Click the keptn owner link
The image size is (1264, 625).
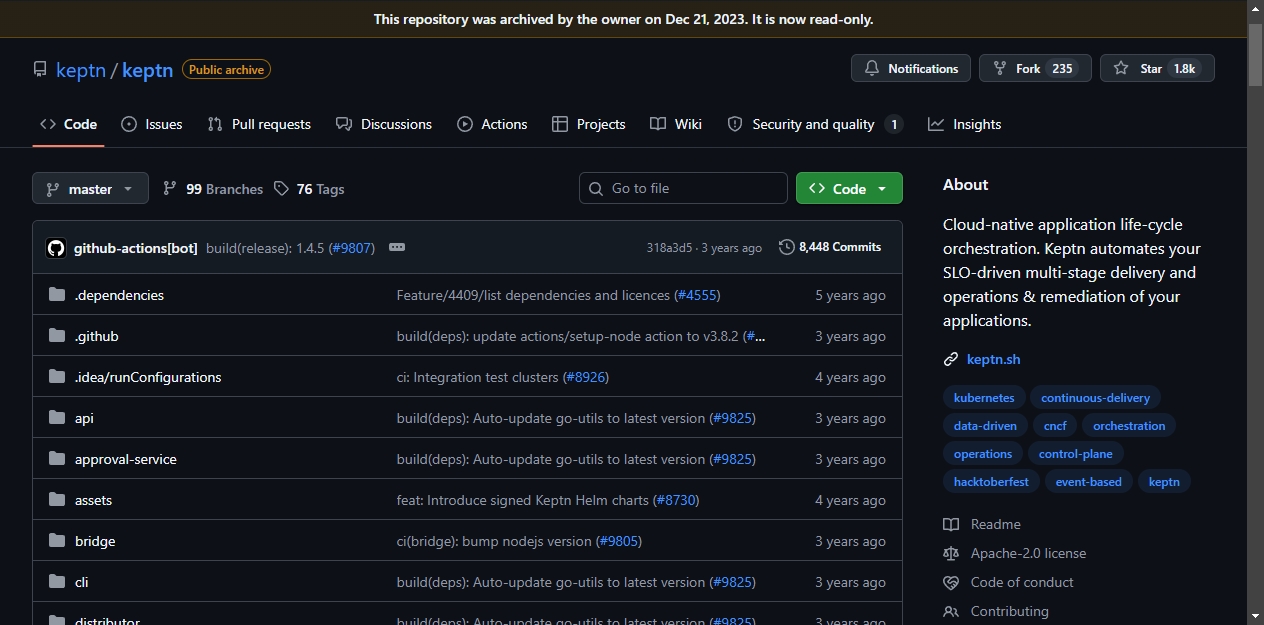tap(81, 70)
